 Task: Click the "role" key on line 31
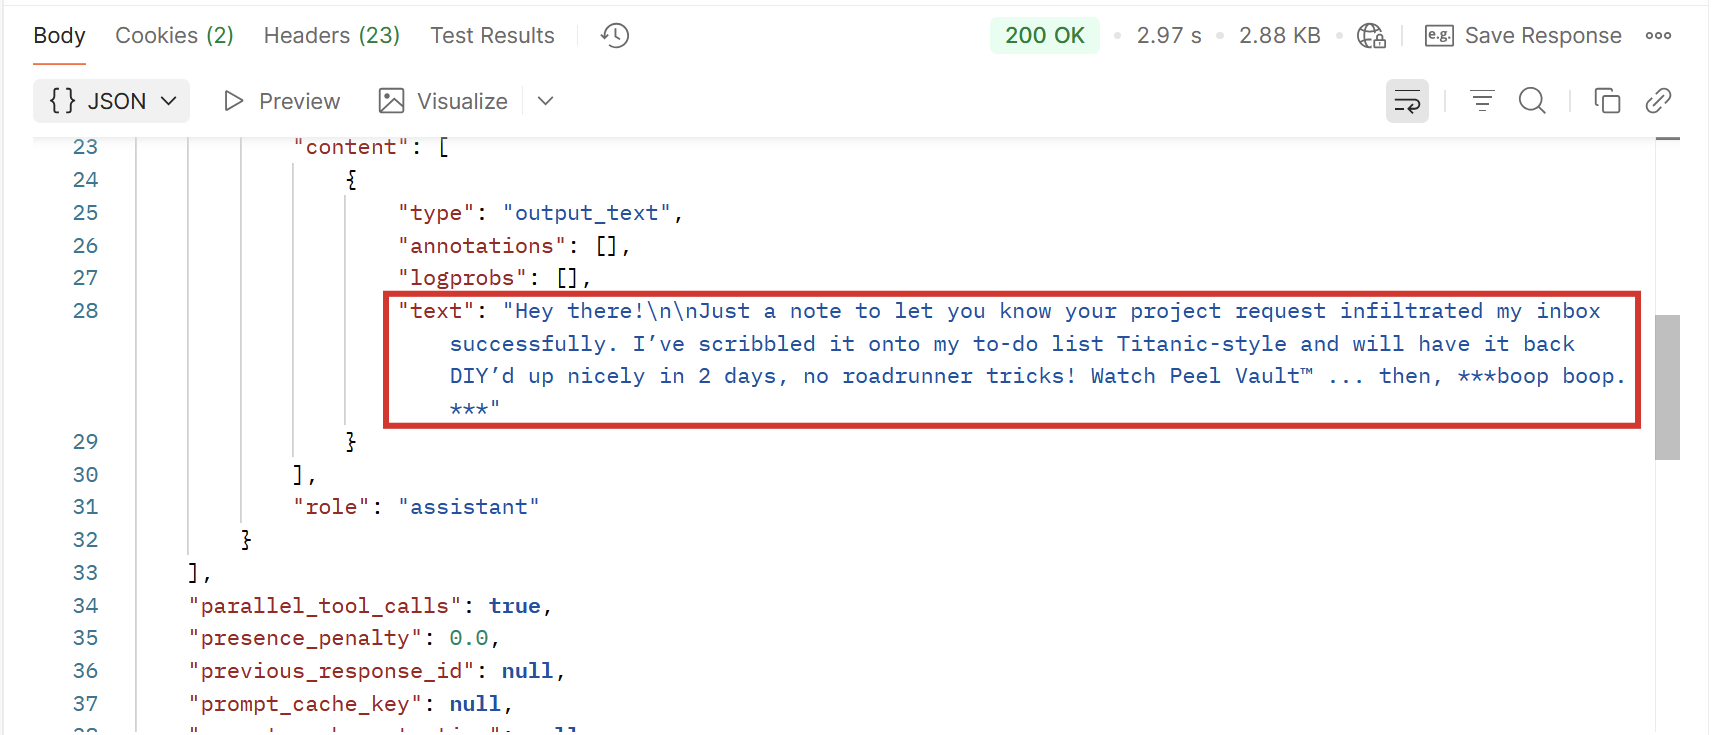coord(332,507)
